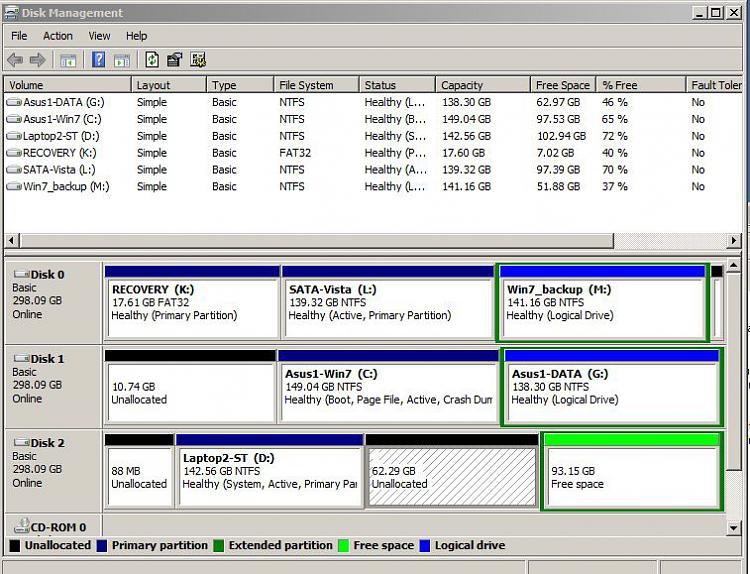Image resolution: width=750 pixels, height=574 pixels.
Task: Click the 51.88 GB free space cell
Action: (558, 187)
